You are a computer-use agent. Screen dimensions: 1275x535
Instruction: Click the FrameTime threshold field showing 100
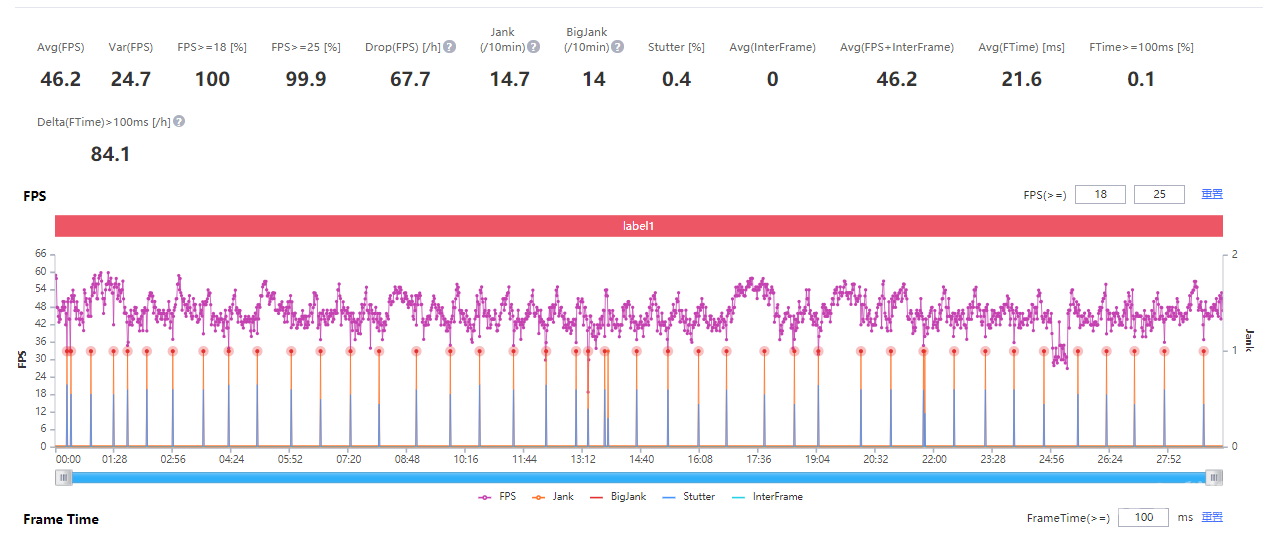pyautogui.click(x=1143, y=517)
